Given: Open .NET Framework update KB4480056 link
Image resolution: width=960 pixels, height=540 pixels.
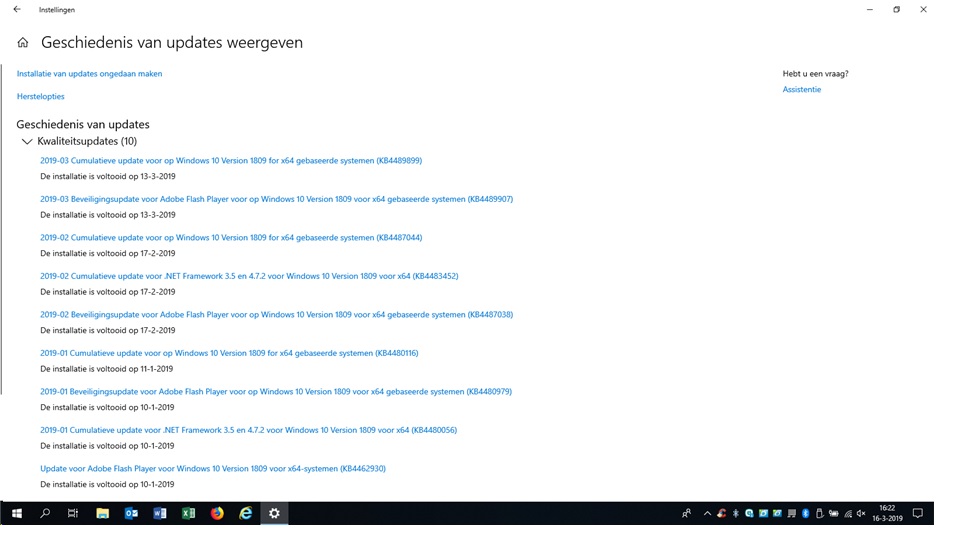Looking at the screenshot, I should coord(249,430).
